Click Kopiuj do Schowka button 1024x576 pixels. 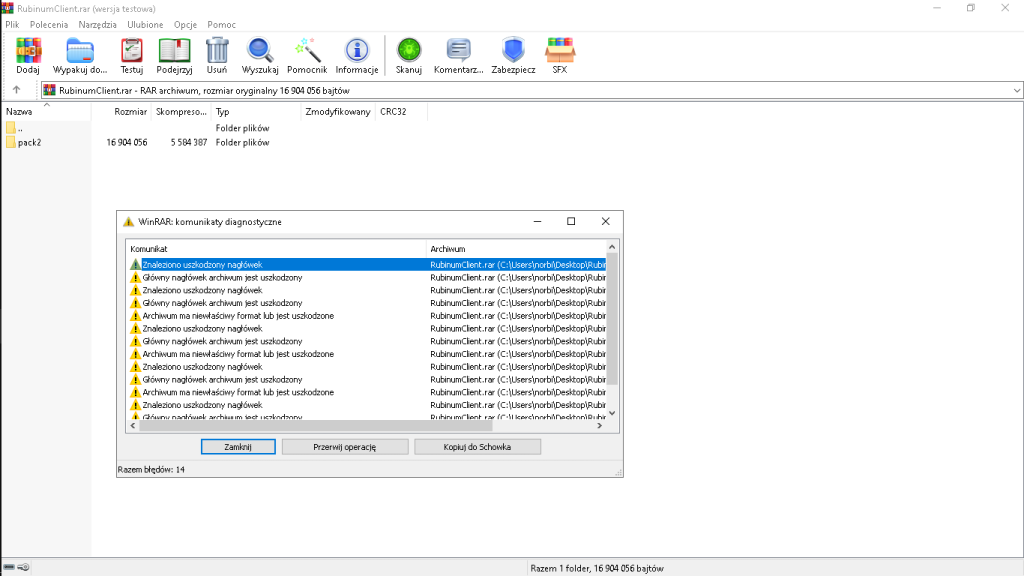coord(477,447)
